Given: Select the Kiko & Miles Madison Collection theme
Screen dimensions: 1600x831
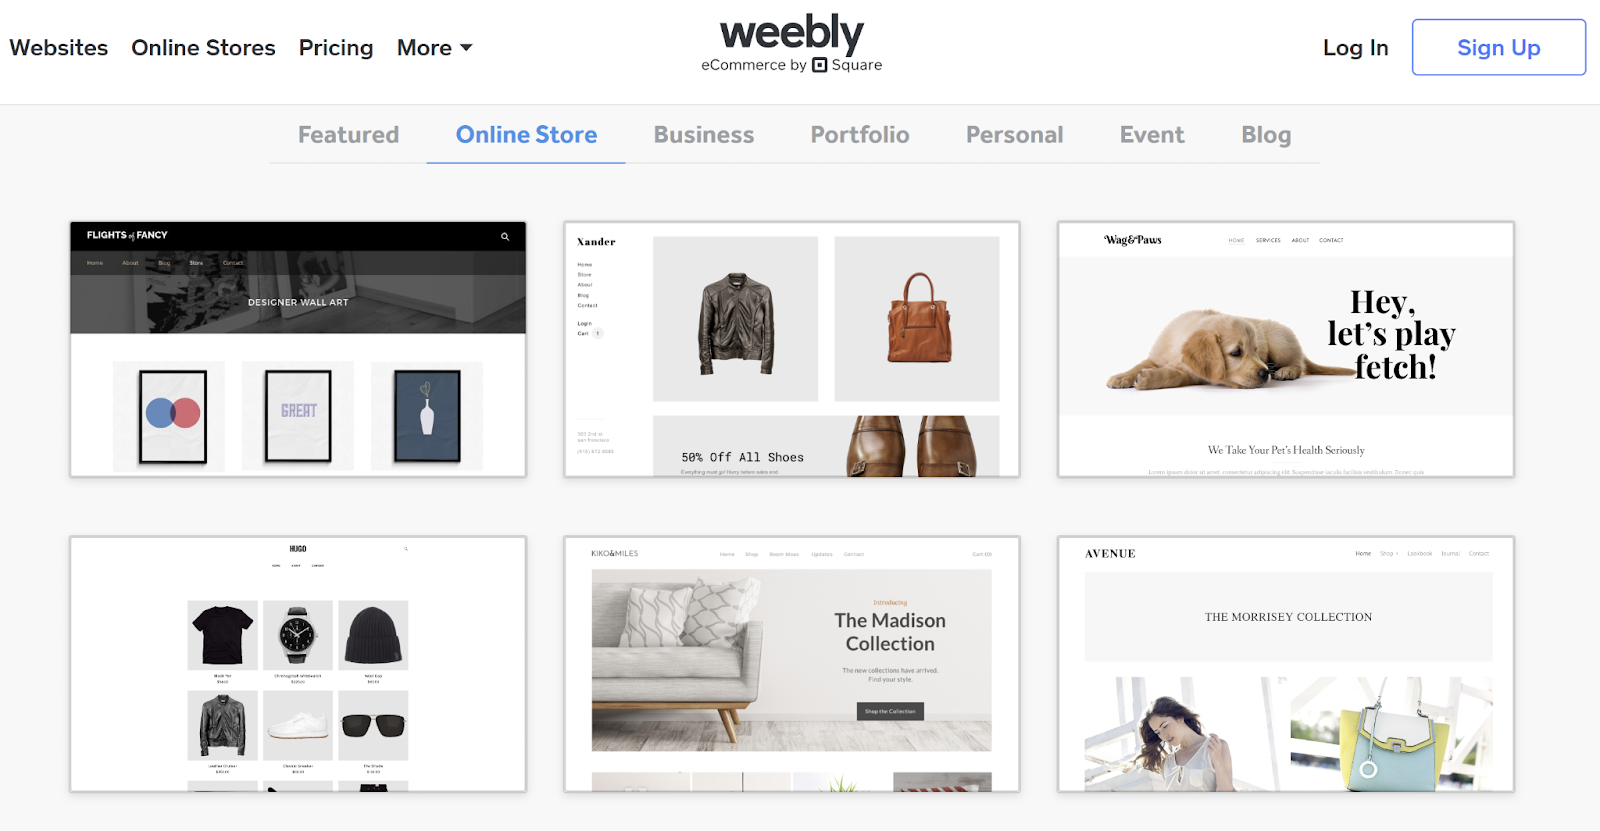Looking at the screenshot, I should [792, 664].
